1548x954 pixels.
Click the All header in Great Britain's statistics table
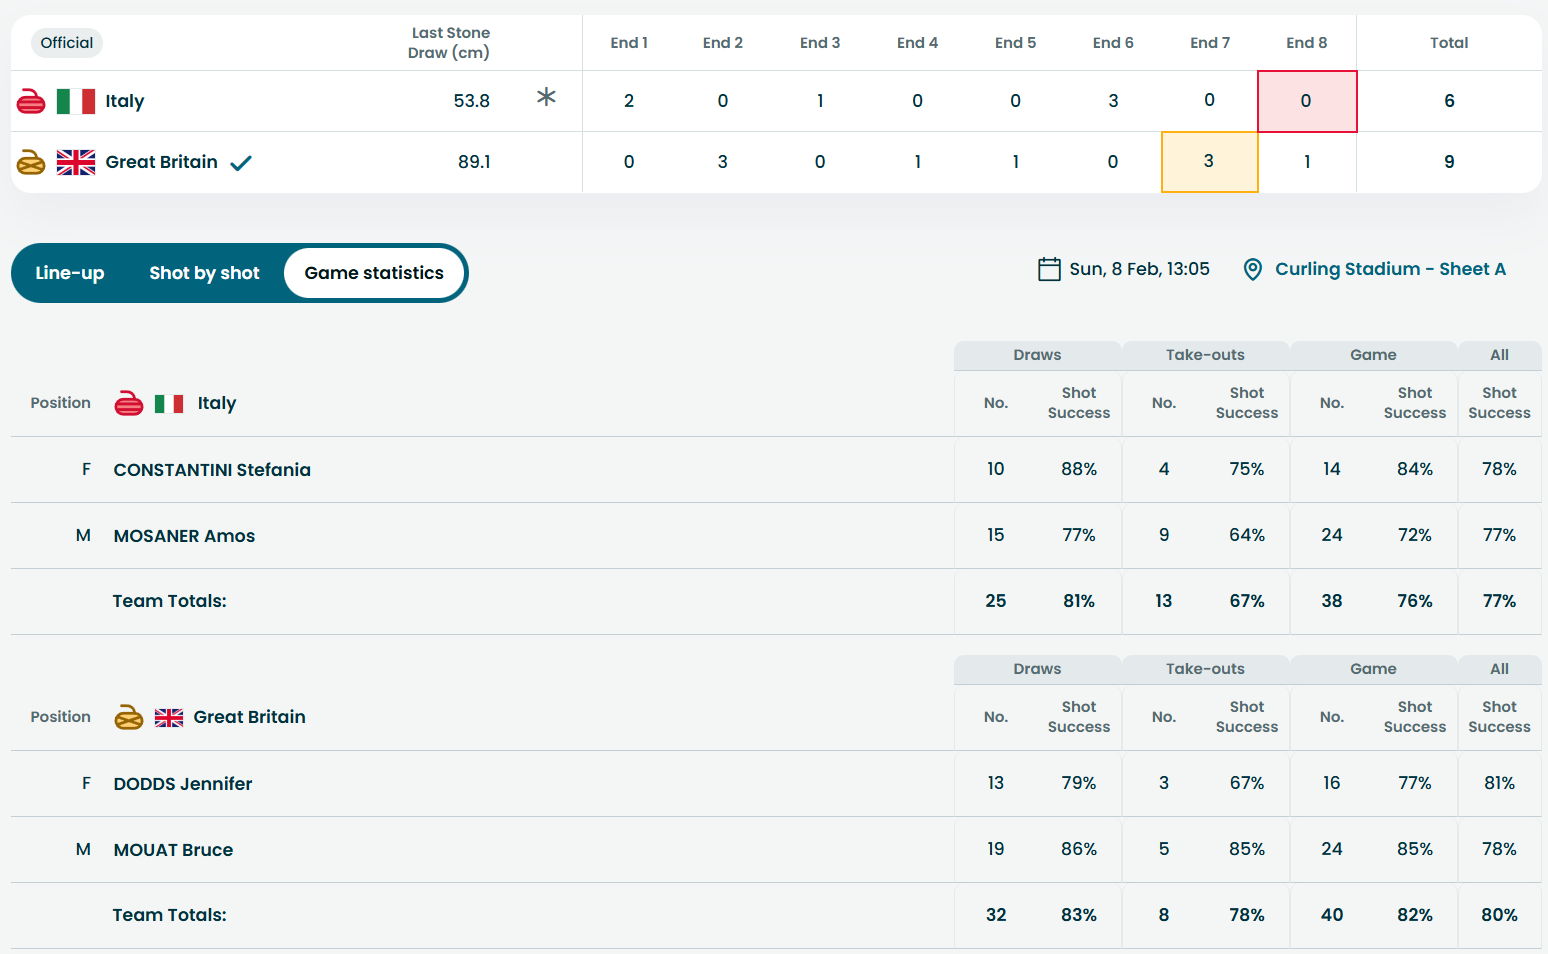[x=1499, y=669]
